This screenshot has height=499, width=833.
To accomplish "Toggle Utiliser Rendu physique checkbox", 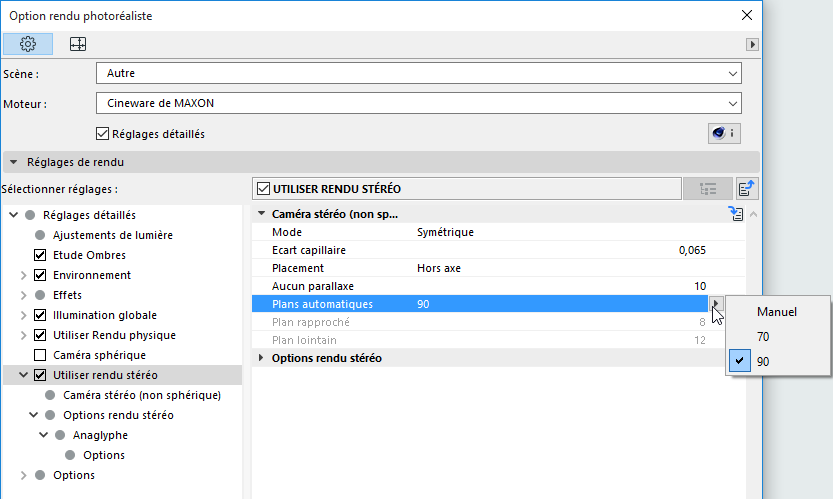I will [40, 335].
